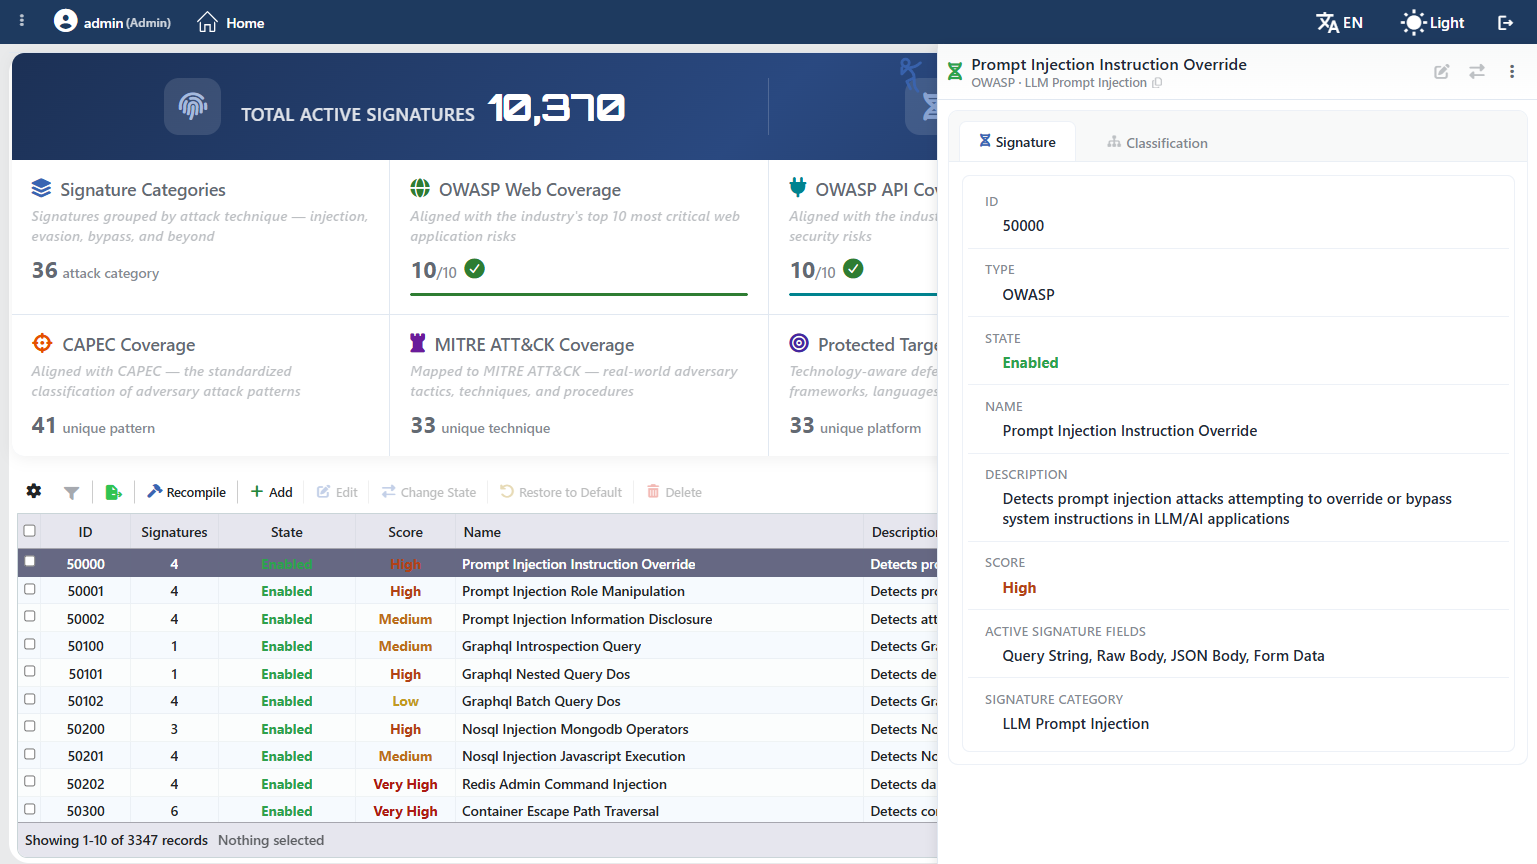Image resolution: width=1537 pixels, height=864 pixels.
Task: Open the three-dot menu in detail panel
Action: click(x=1512, y=71)
